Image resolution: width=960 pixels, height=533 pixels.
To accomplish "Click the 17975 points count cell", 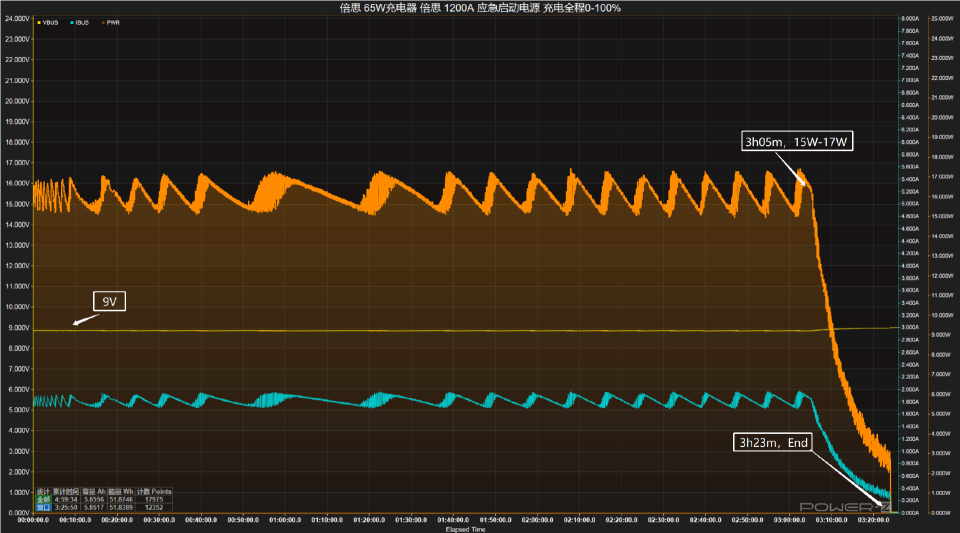I will coord(154,499).
